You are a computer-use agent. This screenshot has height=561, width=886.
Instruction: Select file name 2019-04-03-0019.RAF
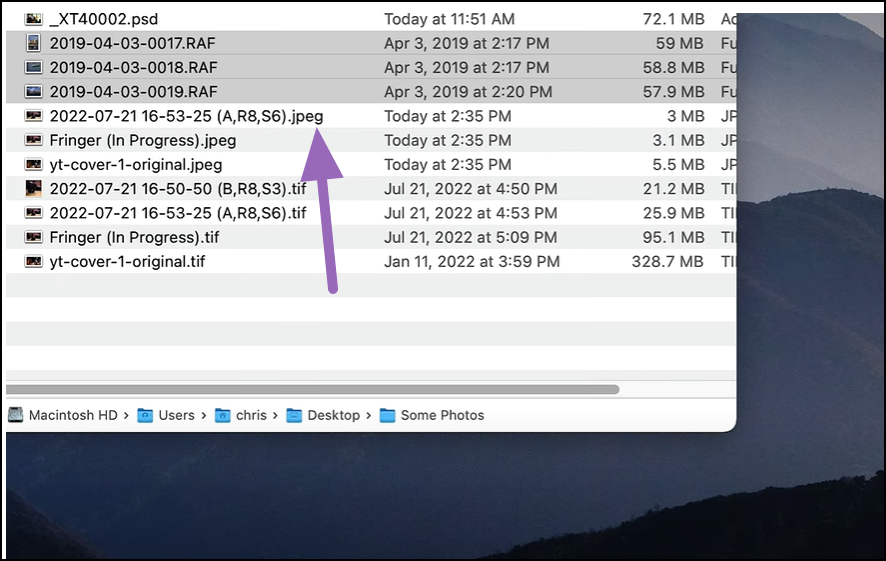pyautogui.click(x=133, y=92)
